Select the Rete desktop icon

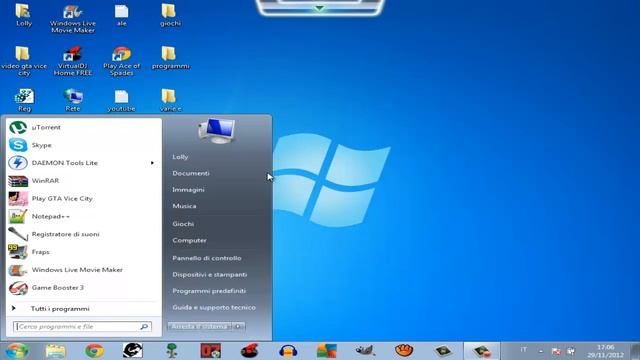(x=73, y=100)
